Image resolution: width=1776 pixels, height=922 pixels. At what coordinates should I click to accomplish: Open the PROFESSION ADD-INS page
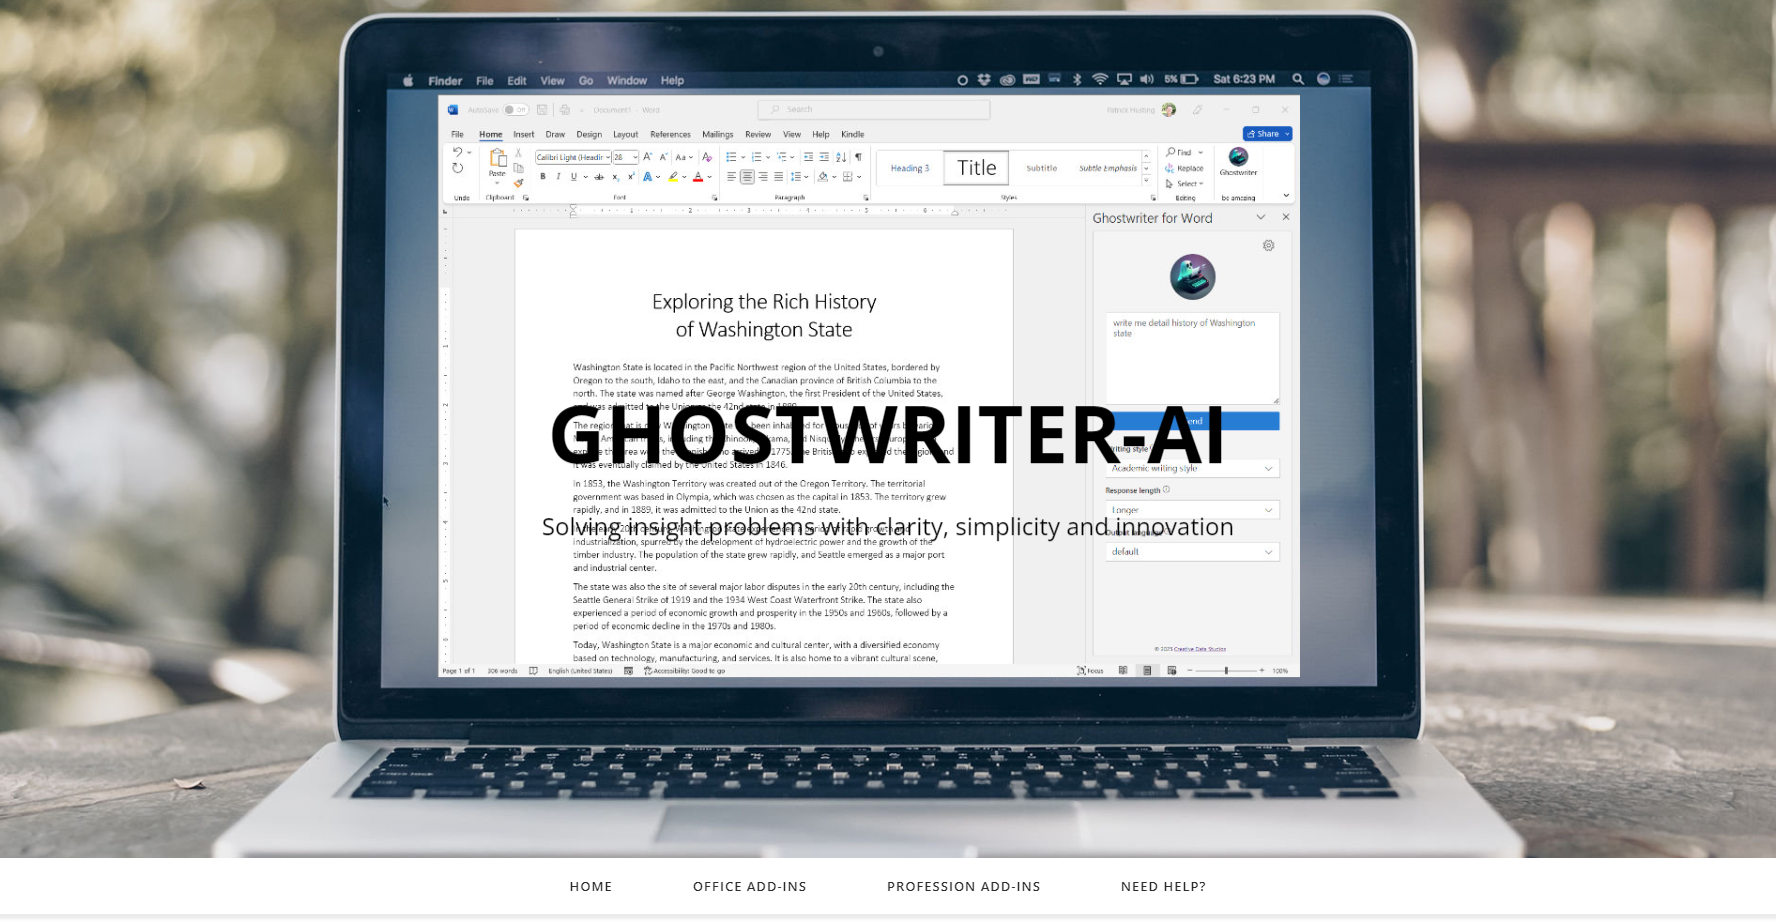coord(963,887)
